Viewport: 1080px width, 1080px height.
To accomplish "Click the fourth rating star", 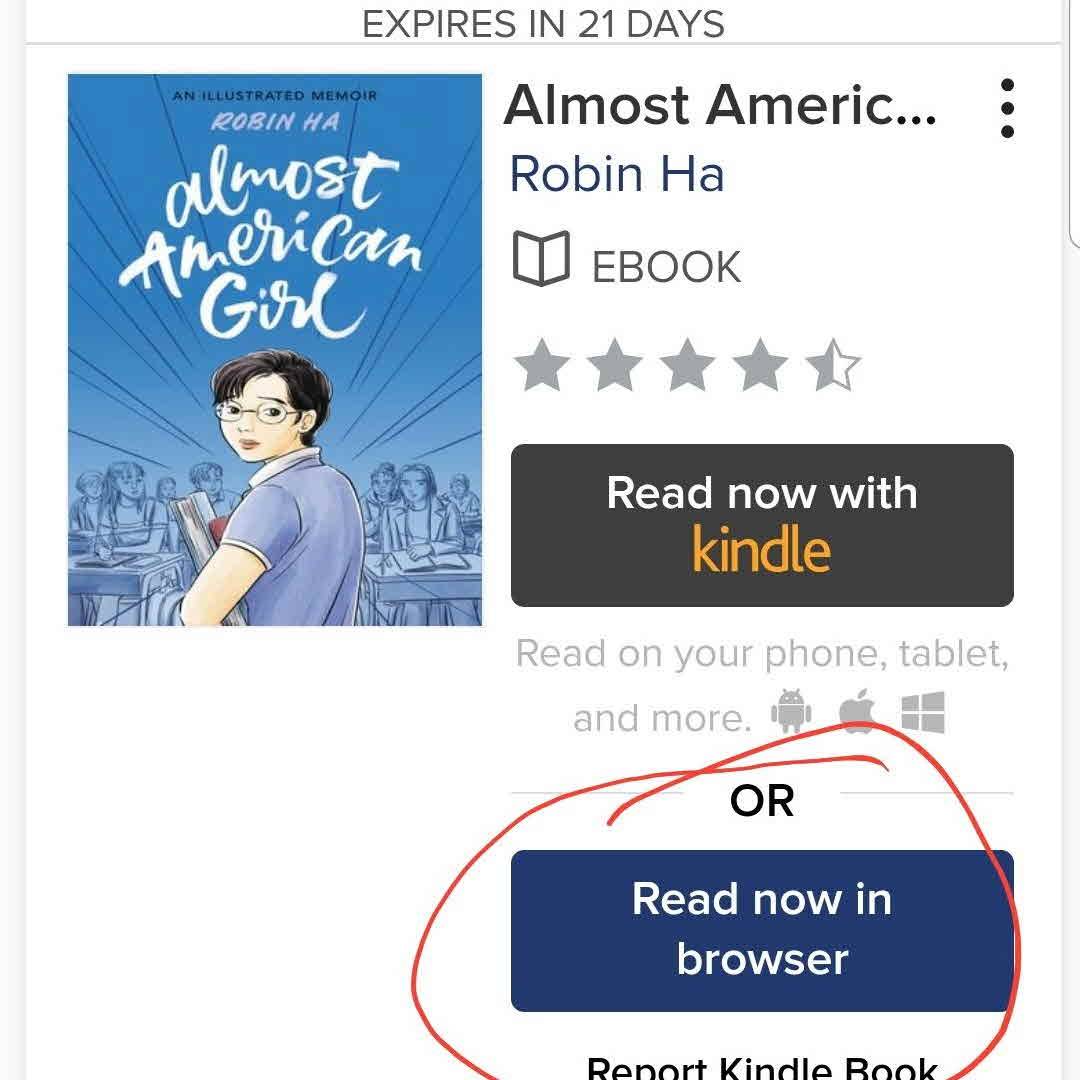I will (760, 365).
